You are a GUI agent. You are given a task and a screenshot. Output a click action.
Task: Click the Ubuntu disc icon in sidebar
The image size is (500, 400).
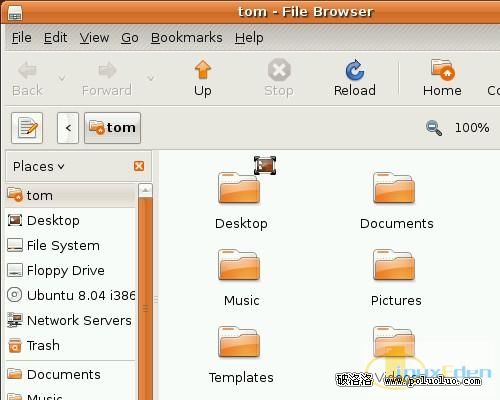(x=15, y=295)
